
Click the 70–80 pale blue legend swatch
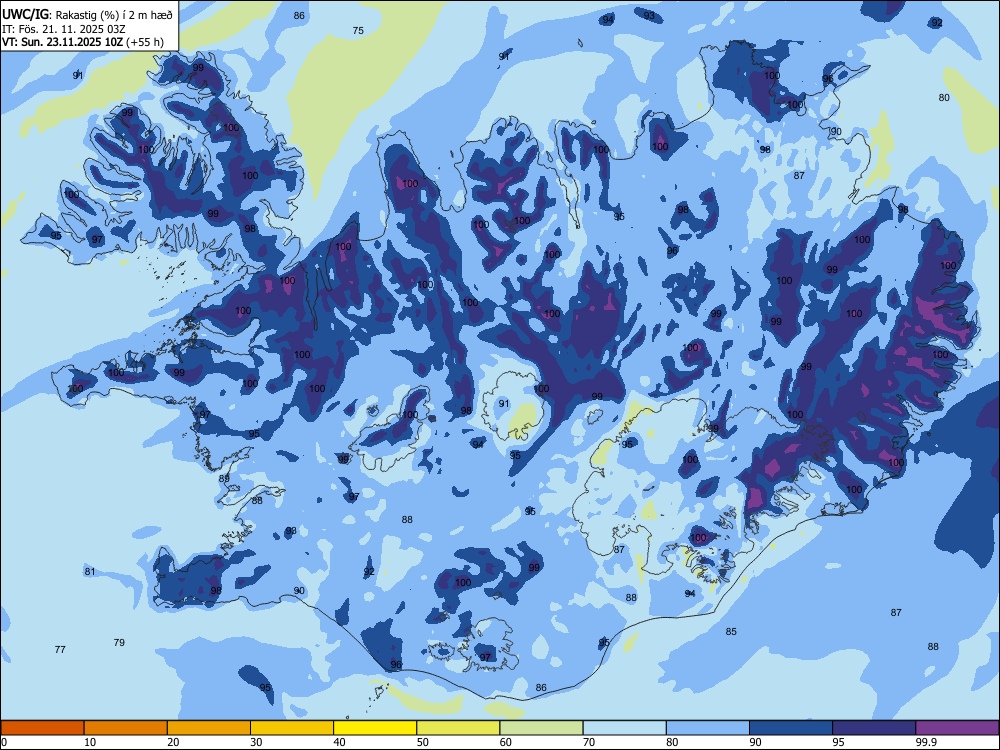click(624, 728)
